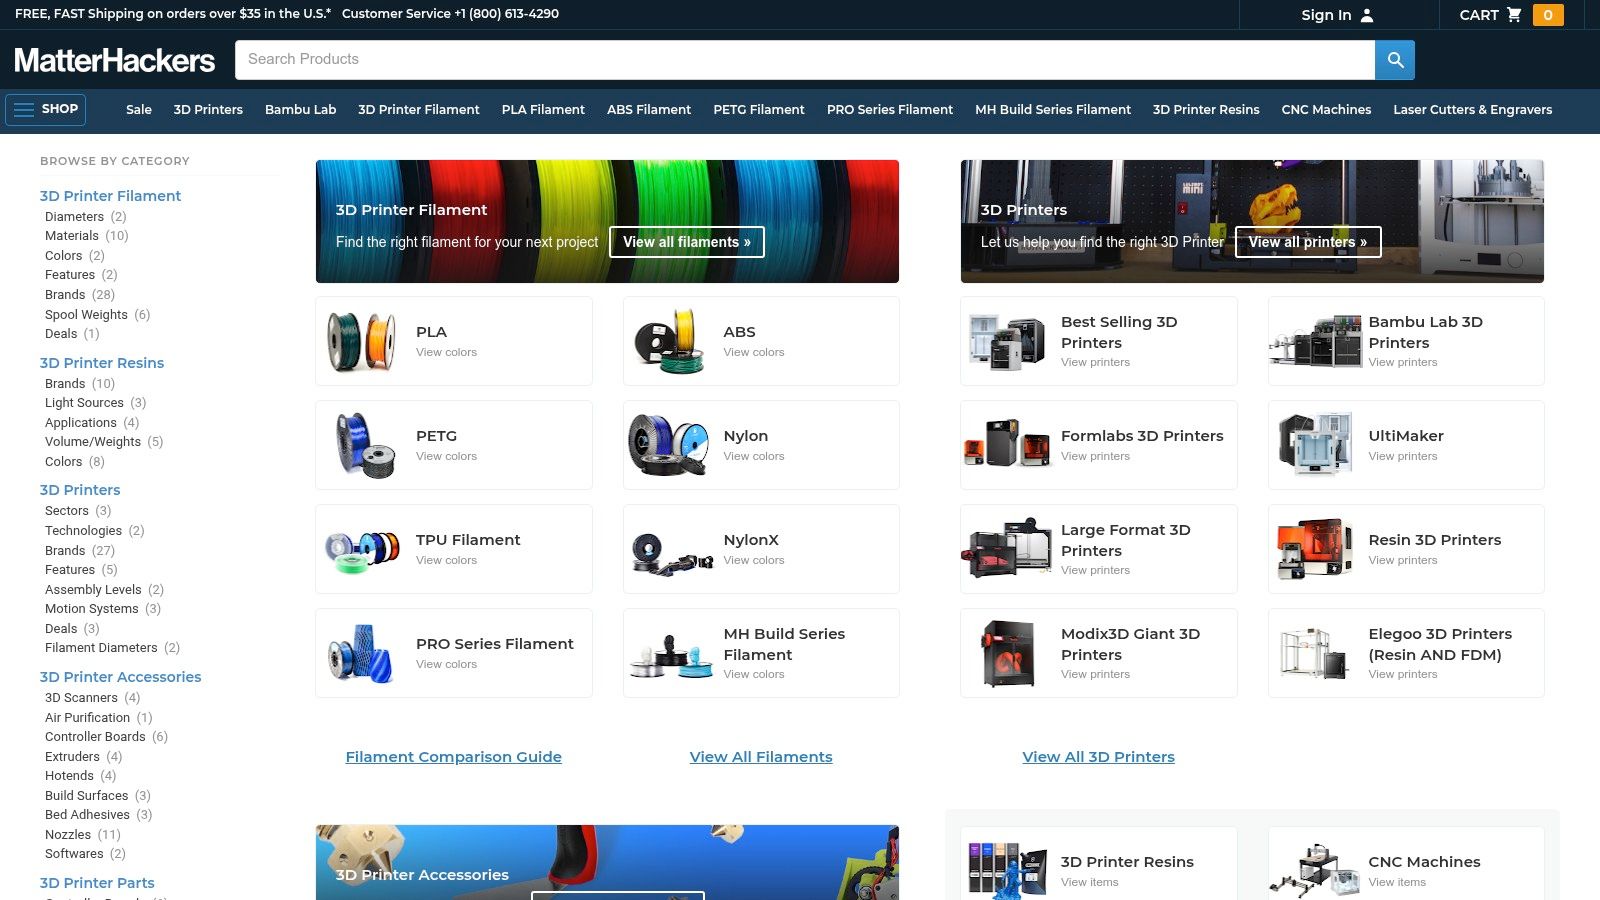This screenshot has height=900, width=1600.
Task: Follow the View All Filaments link
Action: tap(761, 757)
